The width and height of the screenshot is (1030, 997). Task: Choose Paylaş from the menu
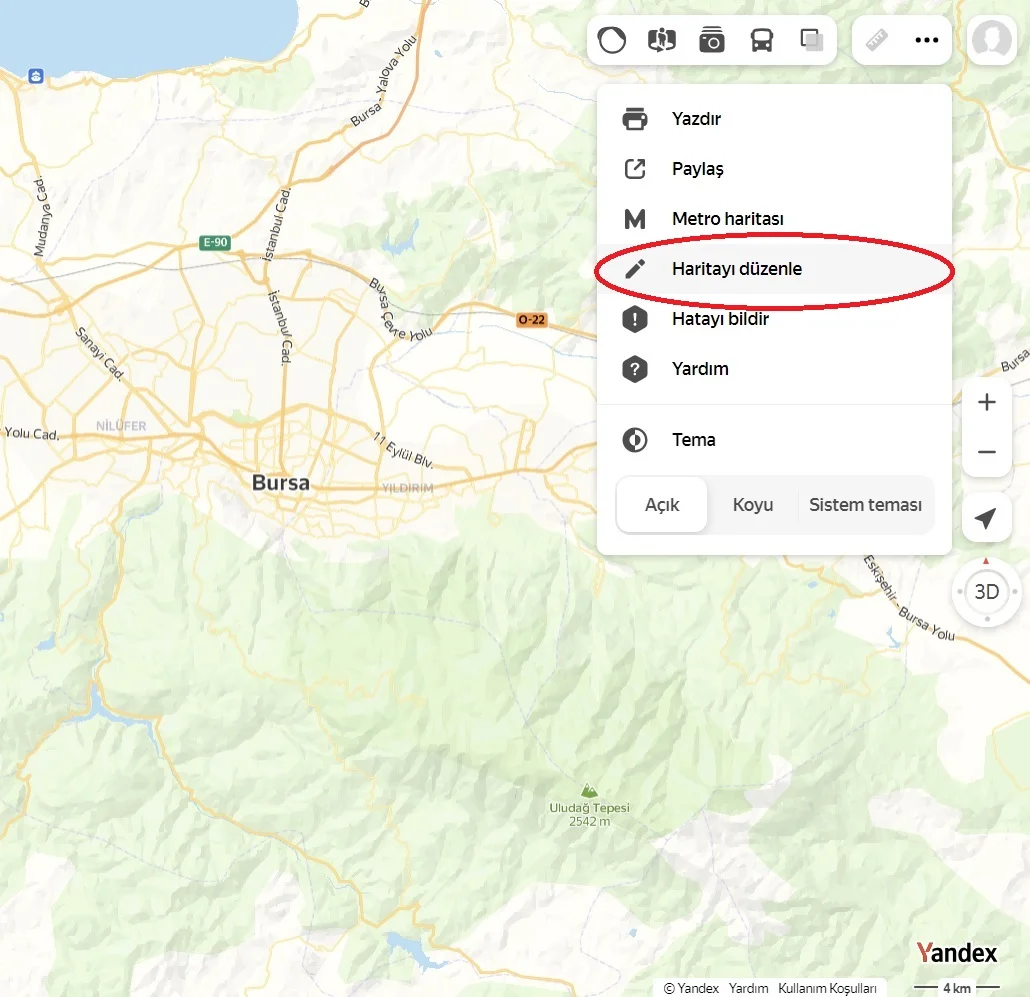[x=697, y=169]
